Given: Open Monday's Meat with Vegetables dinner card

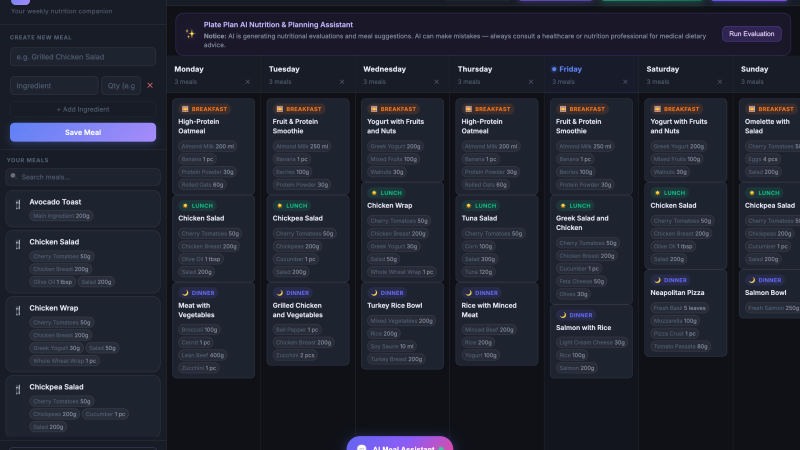Looking at the screenshot, I should (213, 331).
